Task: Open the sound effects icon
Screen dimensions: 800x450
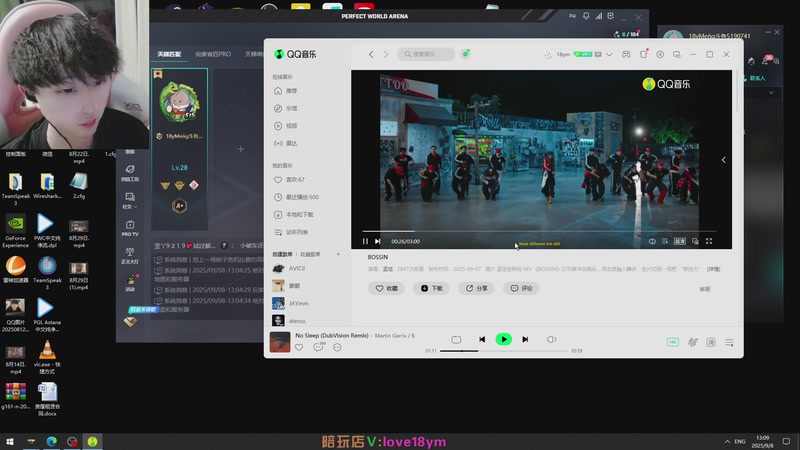Action: (692, 342)
